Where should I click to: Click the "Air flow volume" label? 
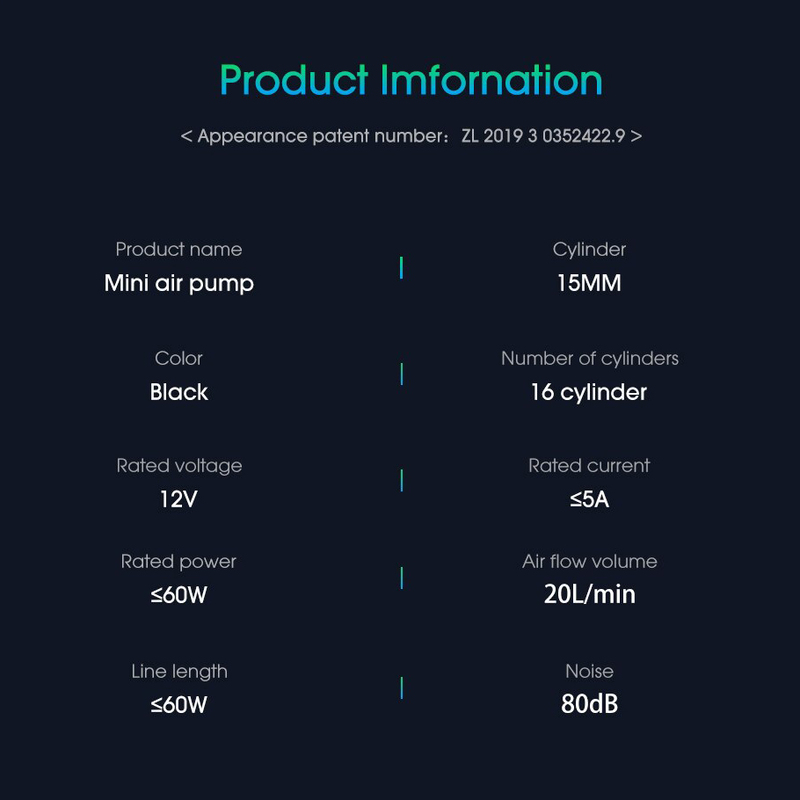(589, 562)
